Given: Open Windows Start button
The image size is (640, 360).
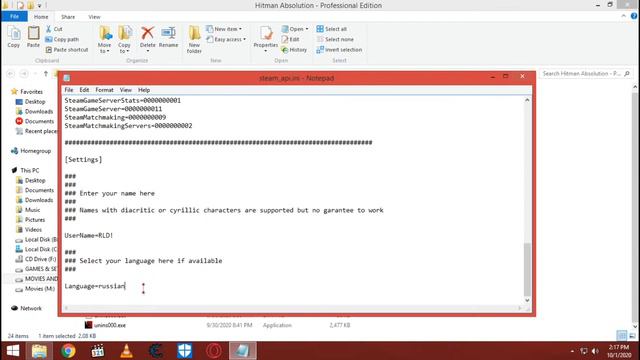Looking at the screenshot, I should (x=13, y=351).
